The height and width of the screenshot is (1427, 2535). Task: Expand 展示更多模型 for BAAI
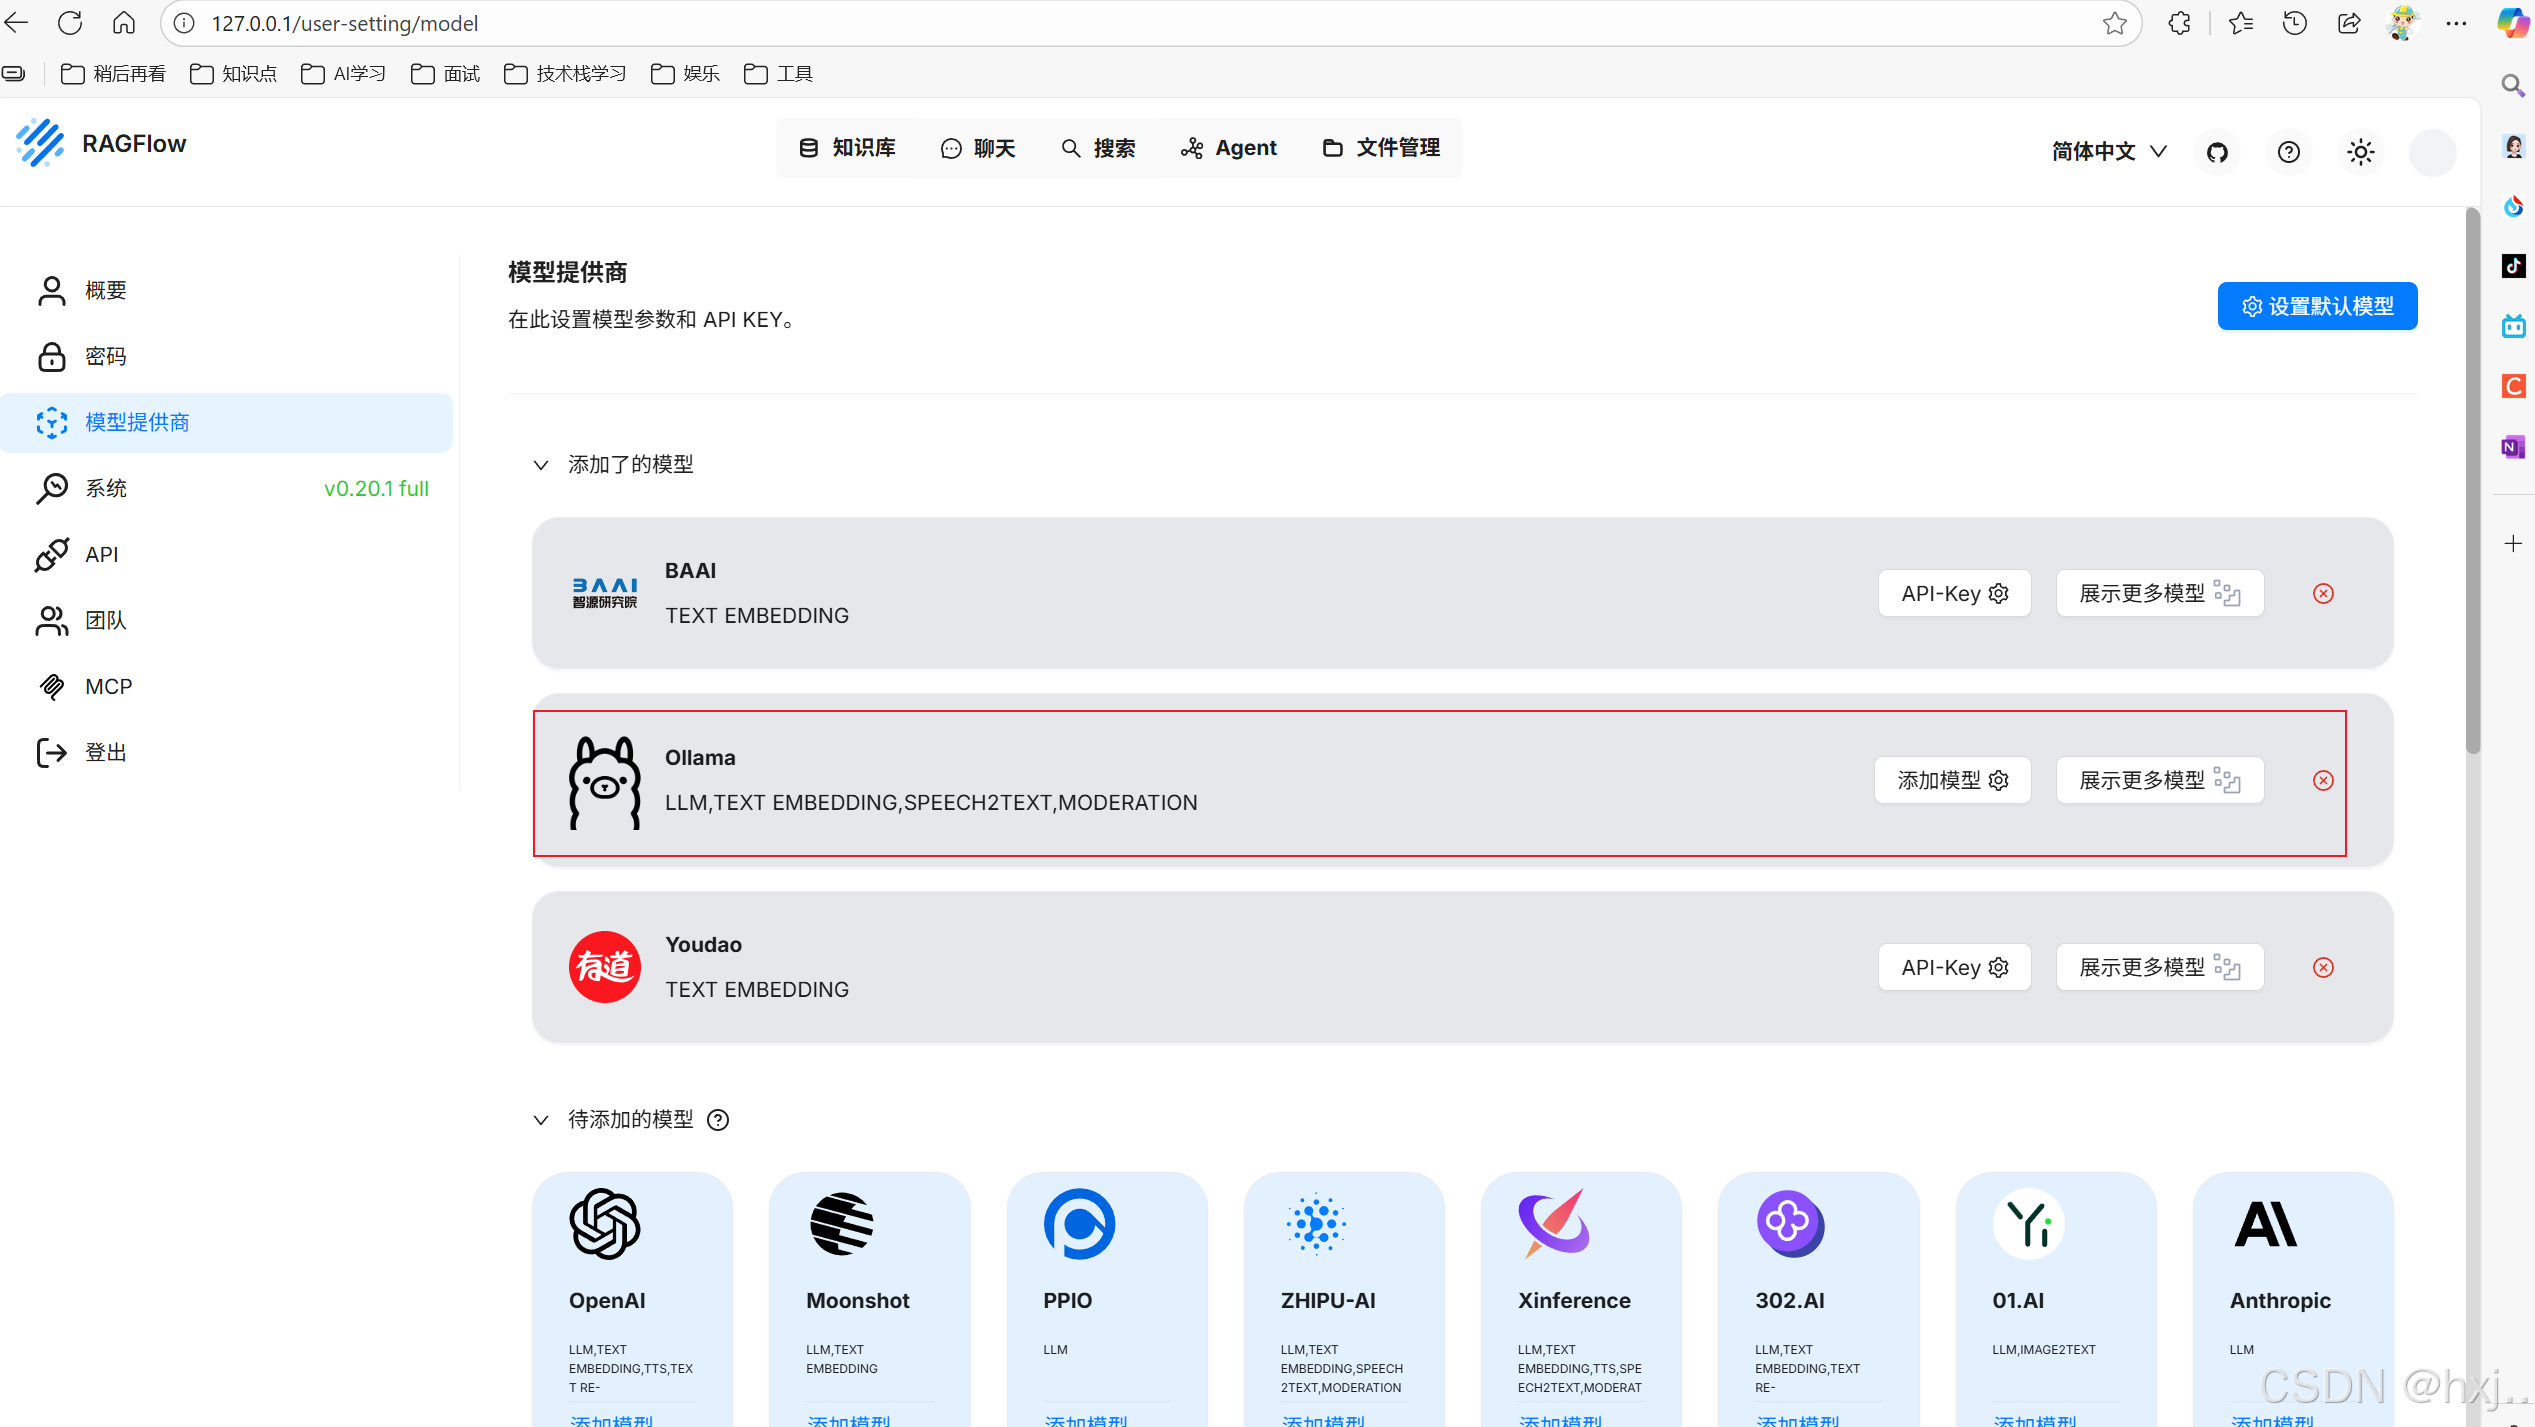tap(2159, 593)
